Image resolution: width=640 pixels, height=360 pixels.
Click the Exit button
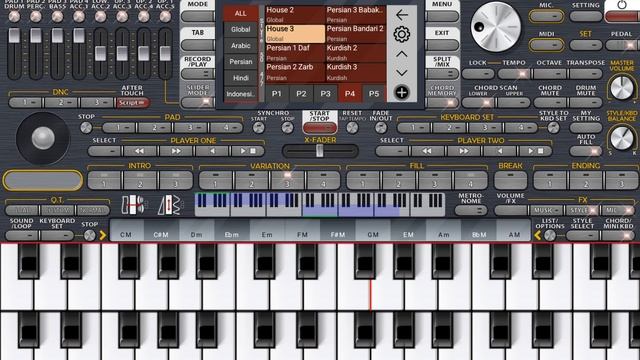coord(442,45)
